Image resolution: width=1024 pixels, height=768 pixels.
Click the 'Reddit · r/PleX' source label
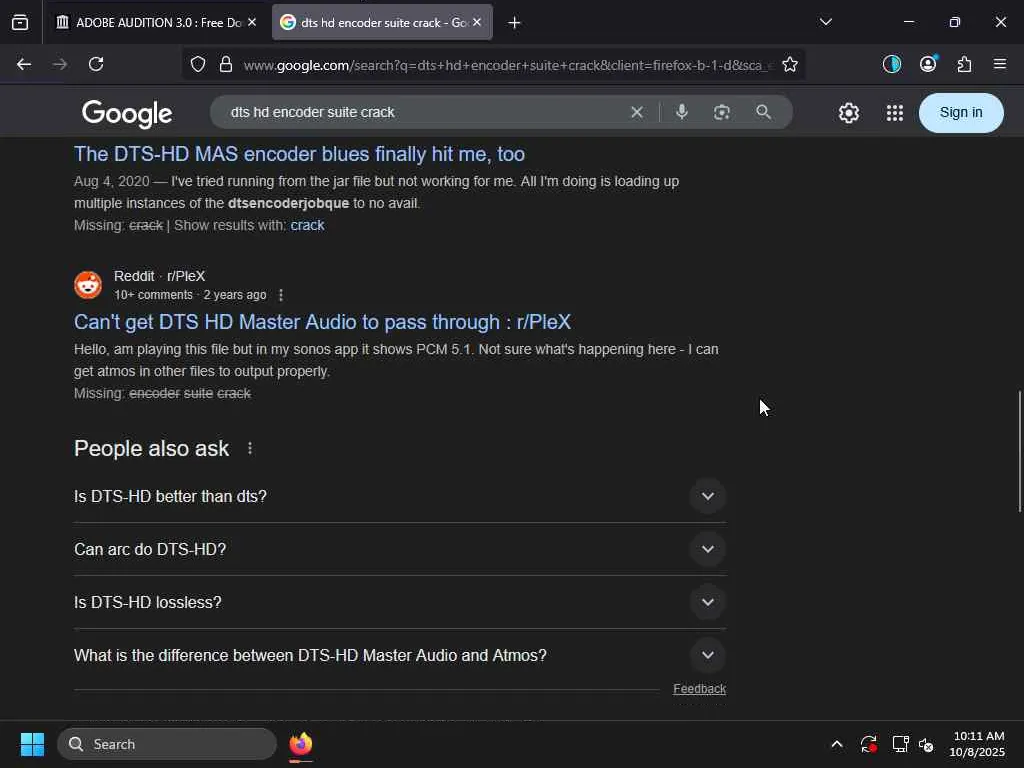pos(159,276)
